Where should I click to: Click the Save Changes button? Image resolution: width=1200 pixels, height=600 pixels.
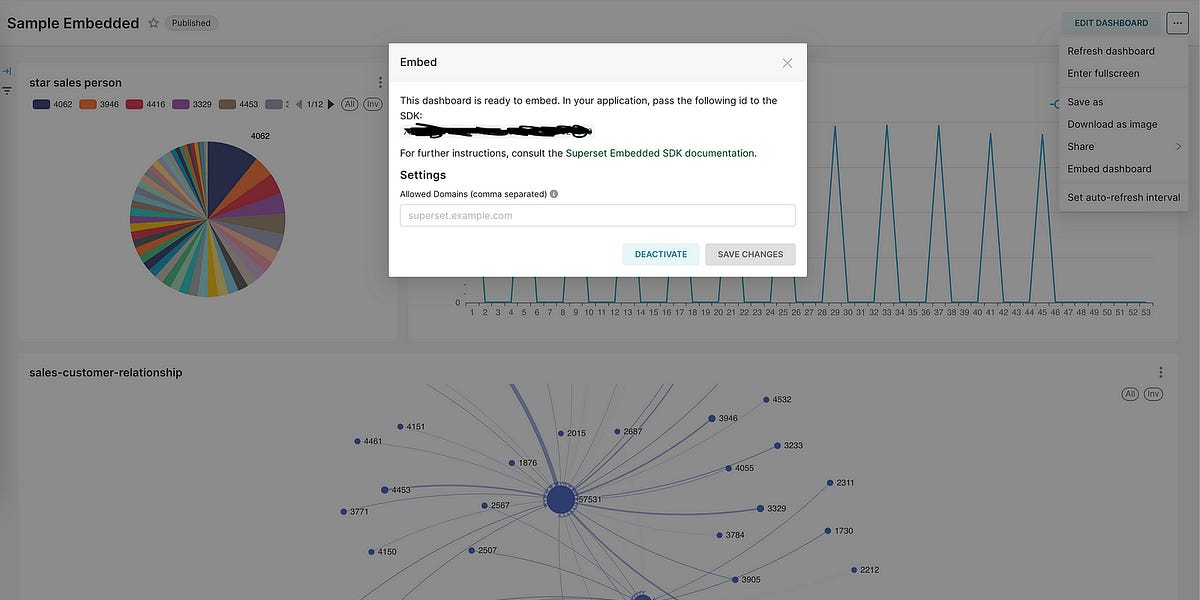coord(750,254)
